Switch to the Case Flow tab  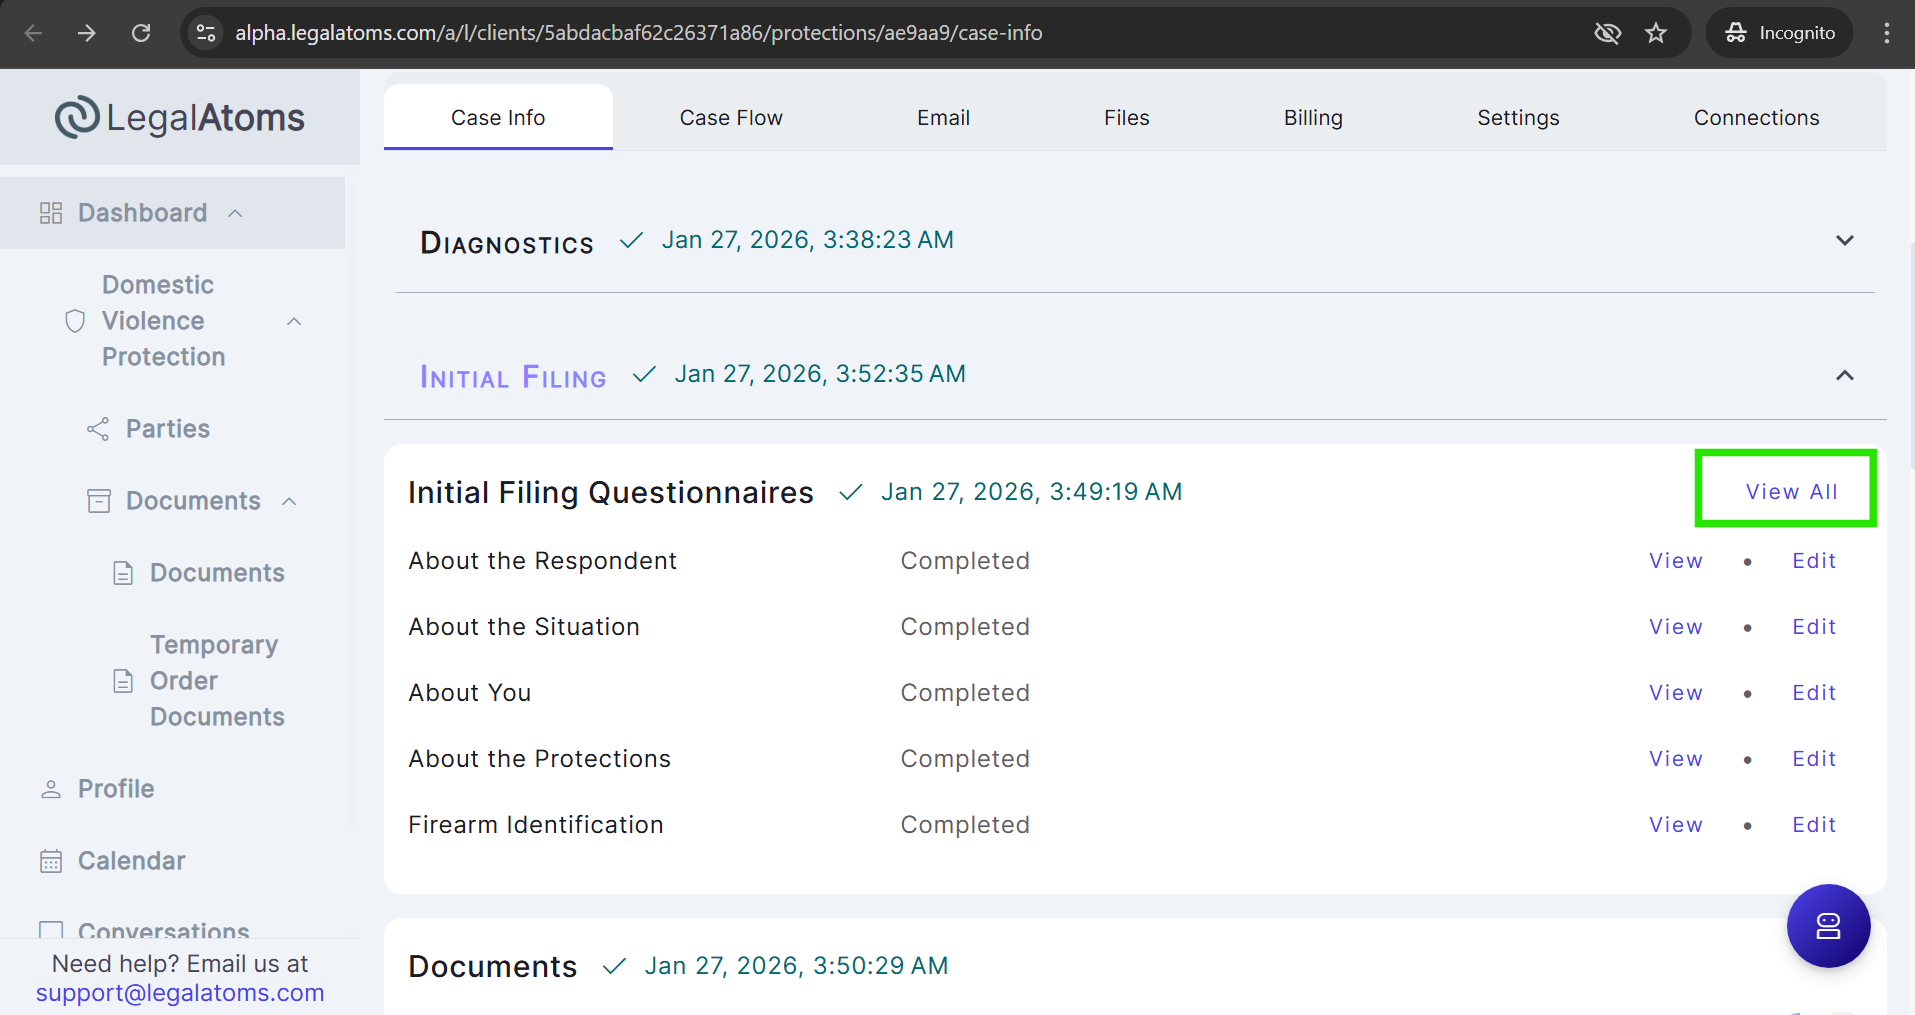pyautogui.click(x=730, y=118)
